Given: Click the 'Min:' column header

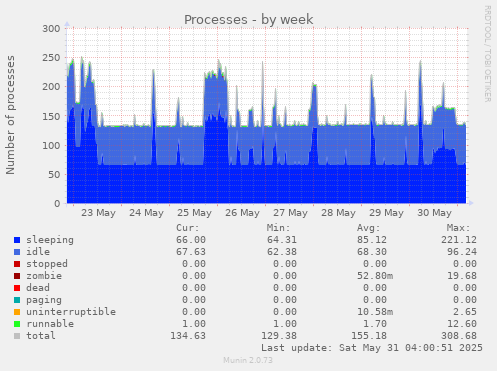Looking at the screenshot, I should [278, 228].
